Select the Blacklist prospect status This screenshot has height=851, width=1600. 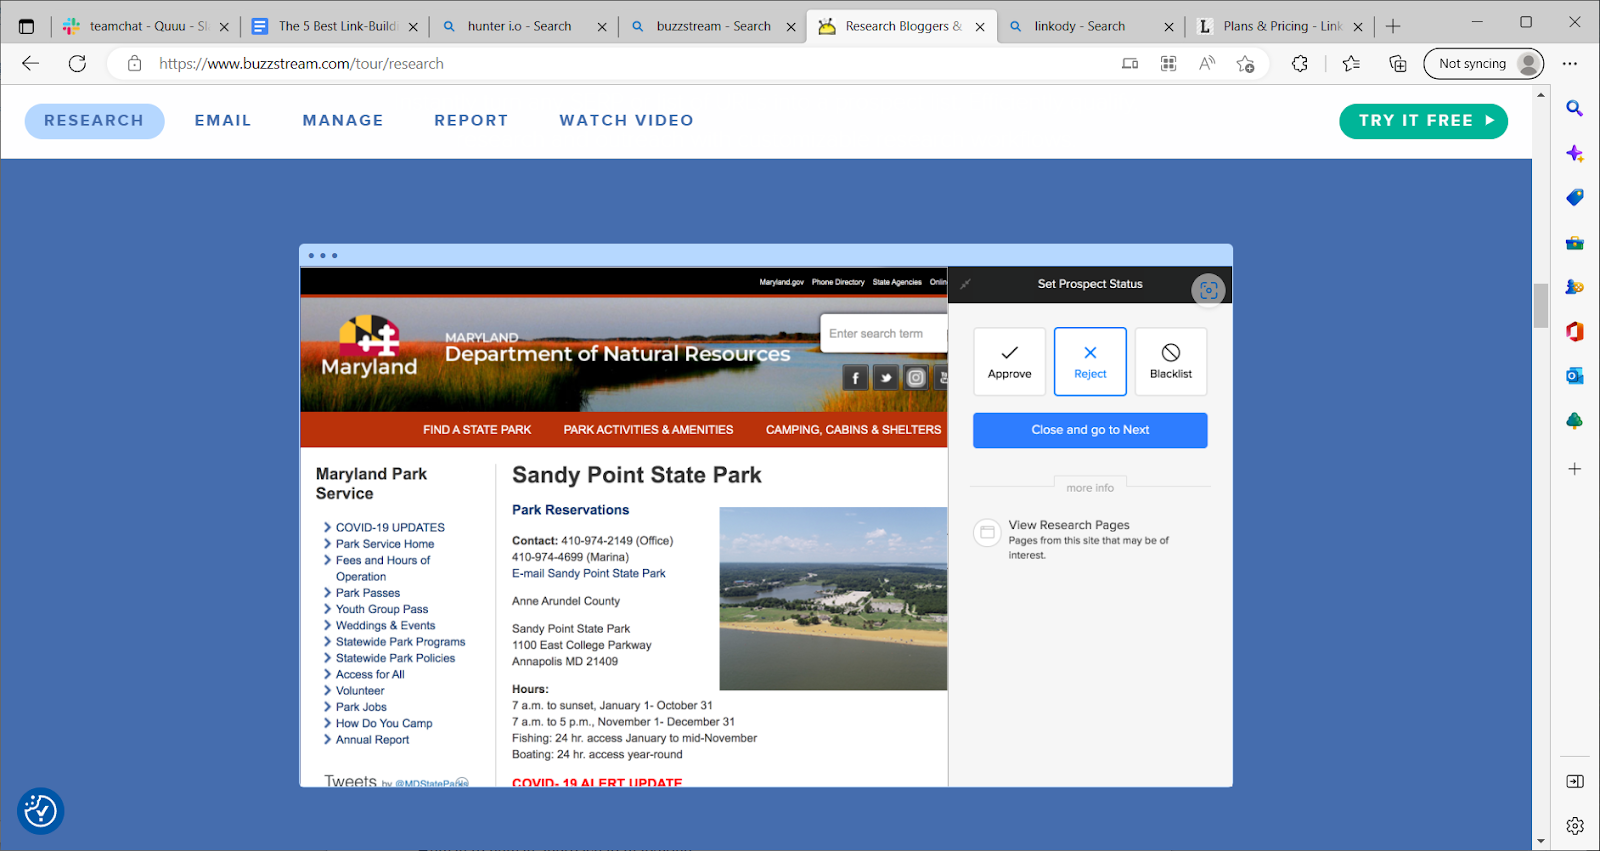(x=1171, y=362)
